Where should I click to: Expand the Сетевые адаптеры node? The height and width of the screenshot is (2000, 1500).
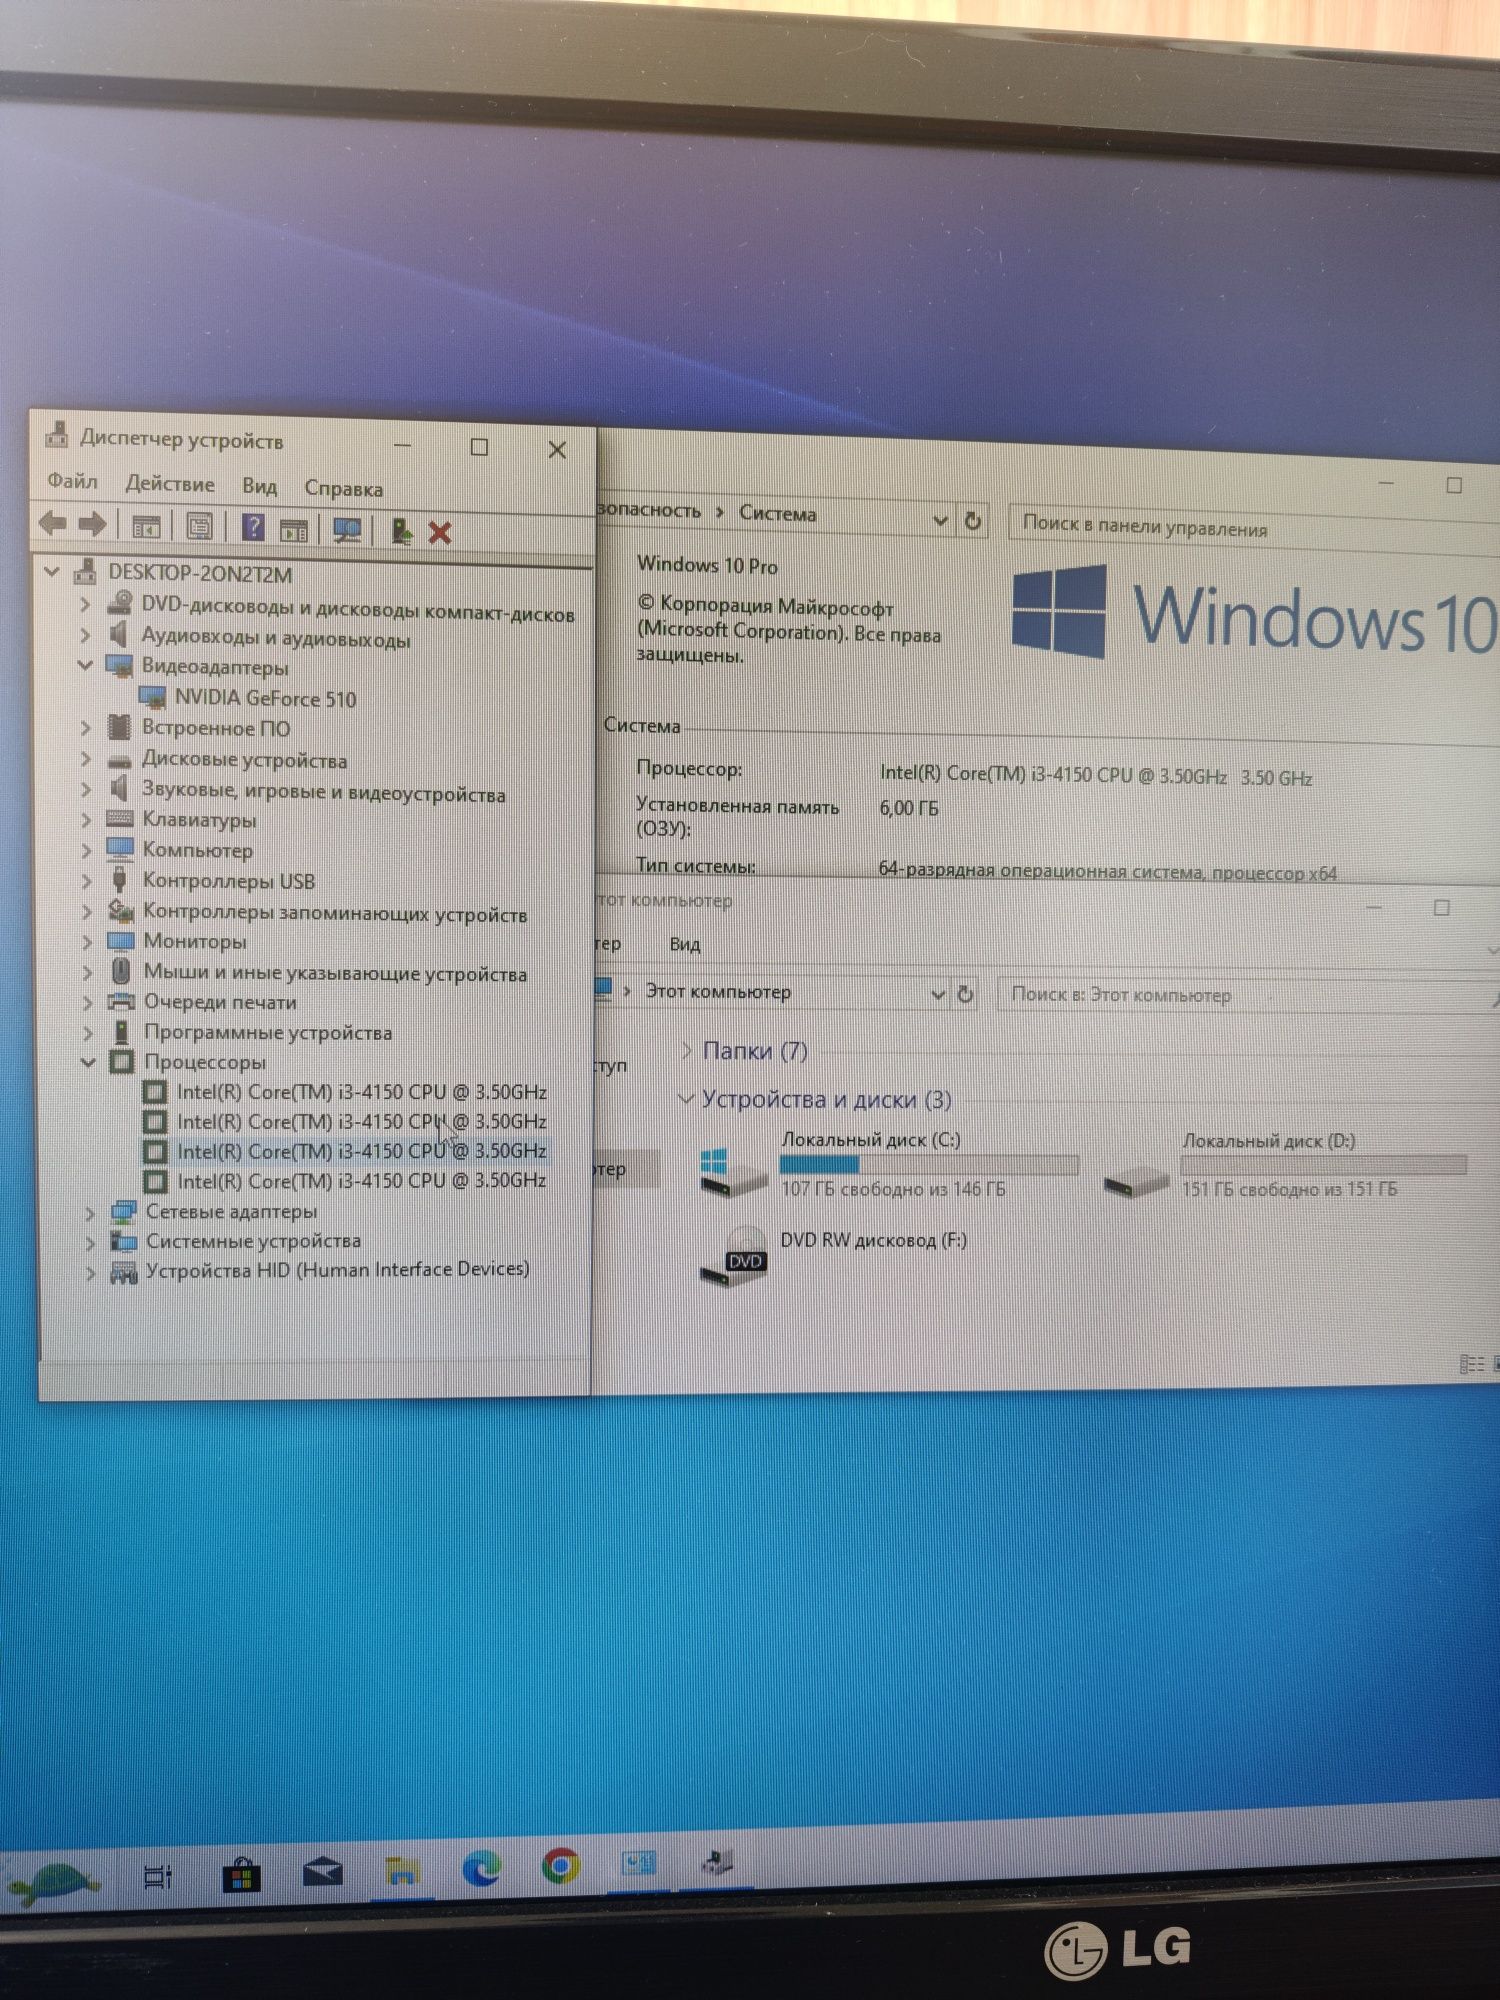(90, 1212)
